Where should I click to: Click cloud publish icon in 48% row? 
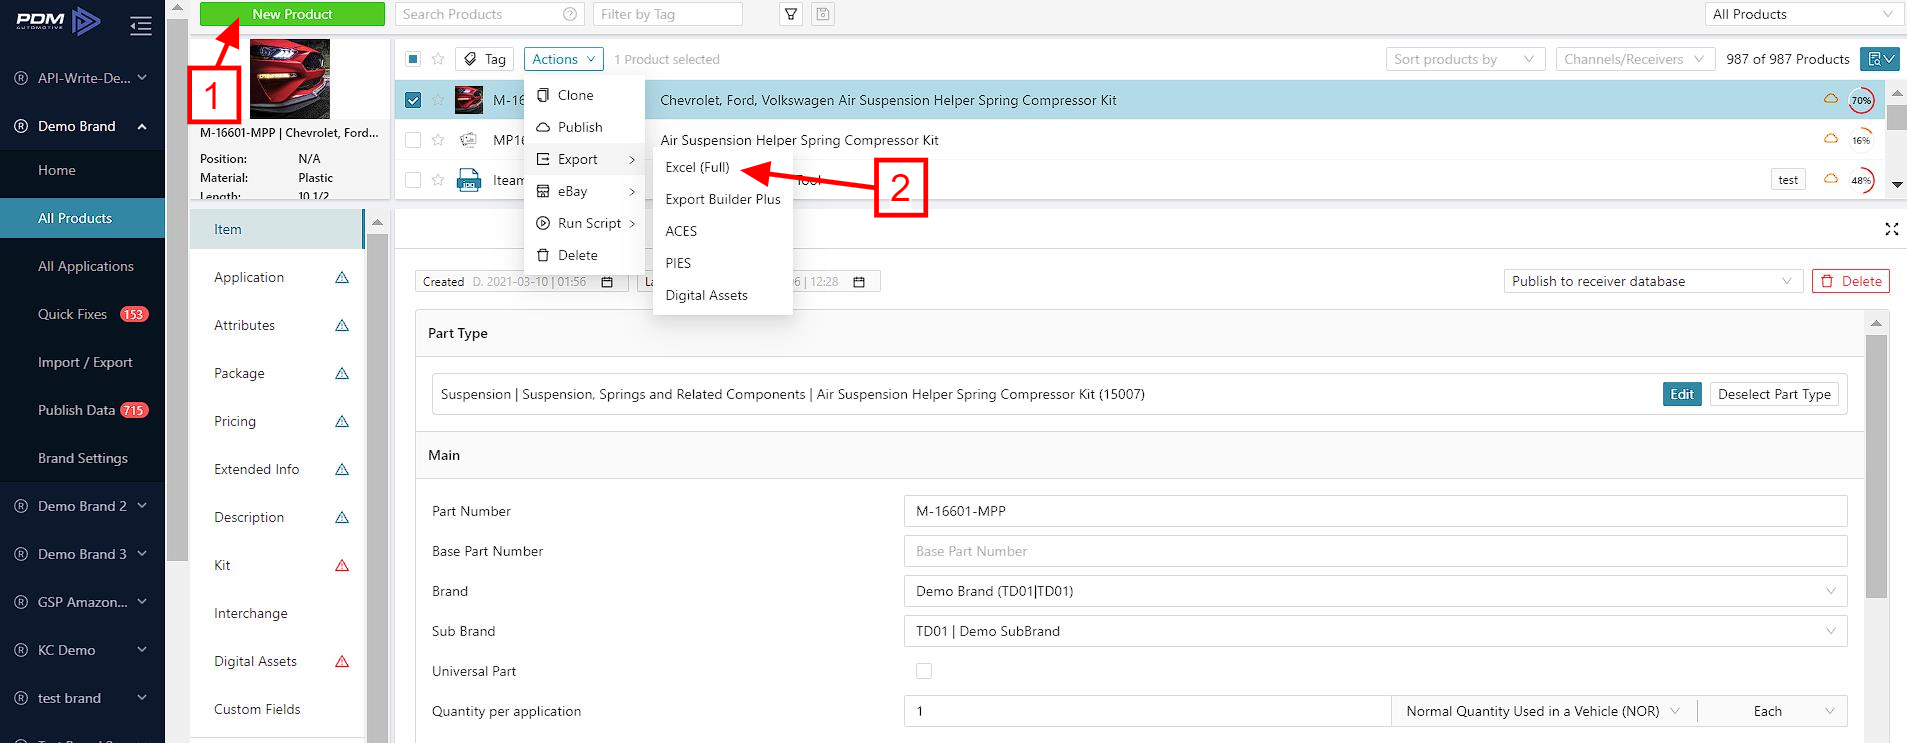coord(1830,179)
